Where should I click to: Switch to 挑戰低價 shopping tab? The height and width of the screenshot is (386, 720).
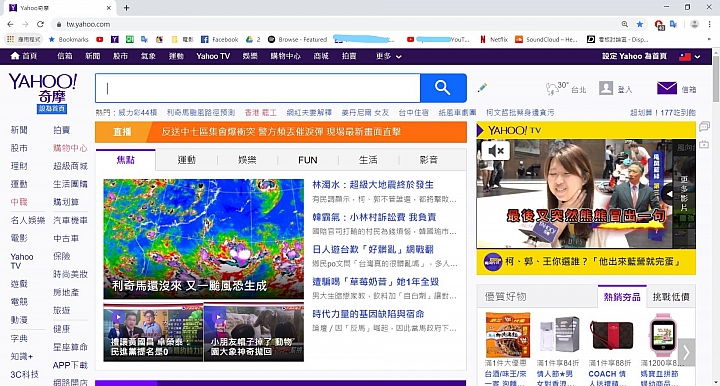[671, 297]
